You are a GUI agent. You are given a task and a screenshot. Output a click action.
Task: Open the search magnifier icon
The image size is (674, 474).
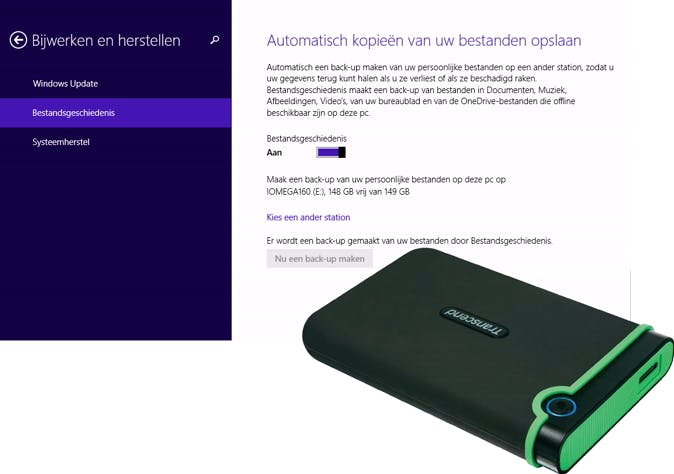coord(215,40)
